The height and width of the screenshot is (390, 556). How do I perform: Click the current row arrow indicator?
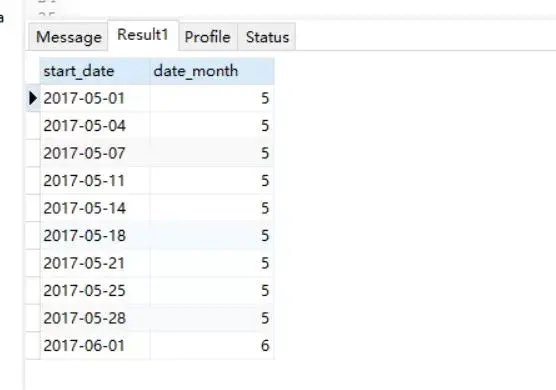coord(33,98)
